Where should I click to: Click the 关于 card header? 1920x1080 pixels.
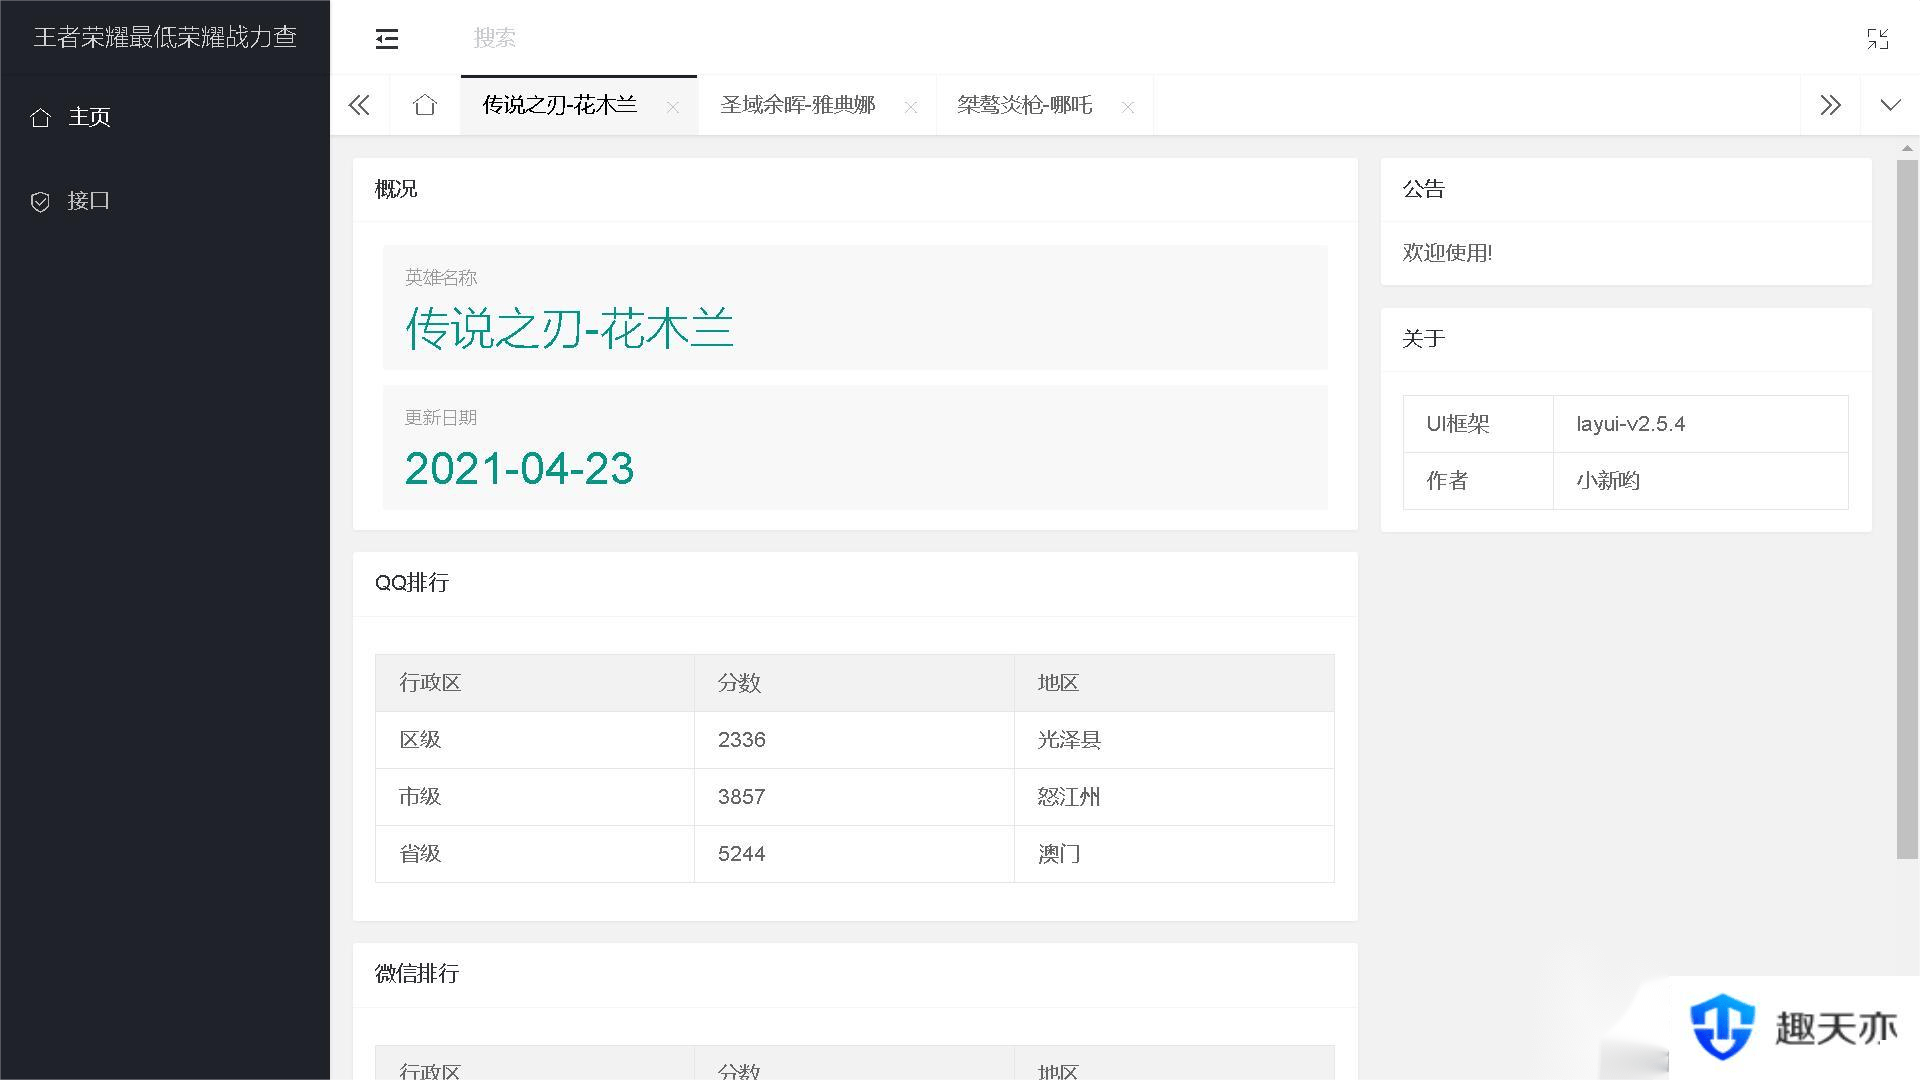tap(1626, 339)
